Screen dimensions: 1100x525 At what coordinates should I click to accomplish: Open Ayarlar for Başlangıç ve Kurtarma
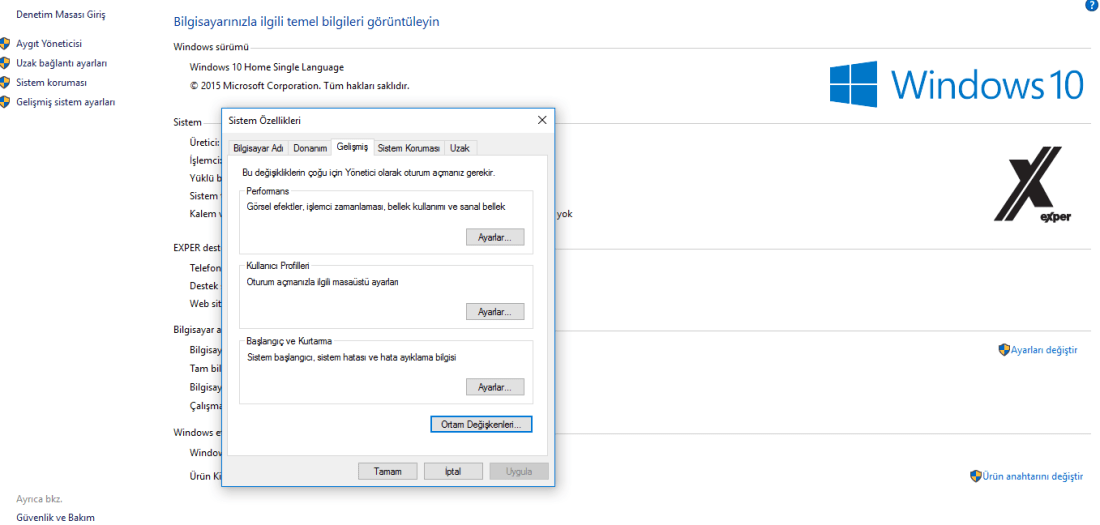click(x=494, y=387)
